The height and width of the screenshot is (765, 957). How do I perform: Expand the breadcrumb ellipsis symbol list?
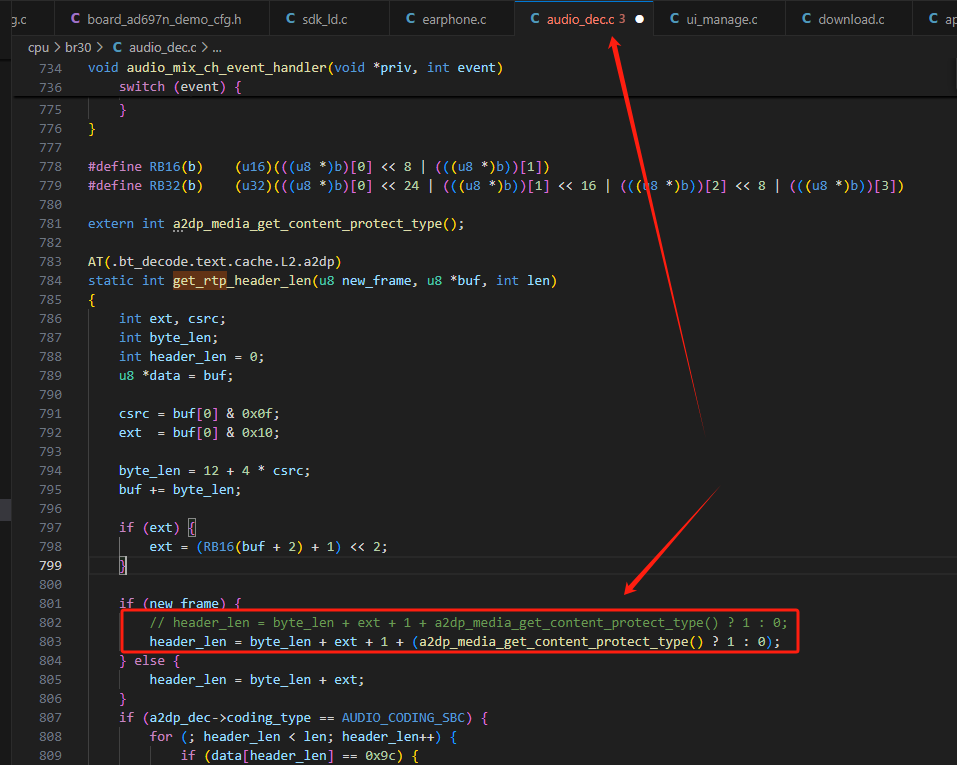point(217,48)
